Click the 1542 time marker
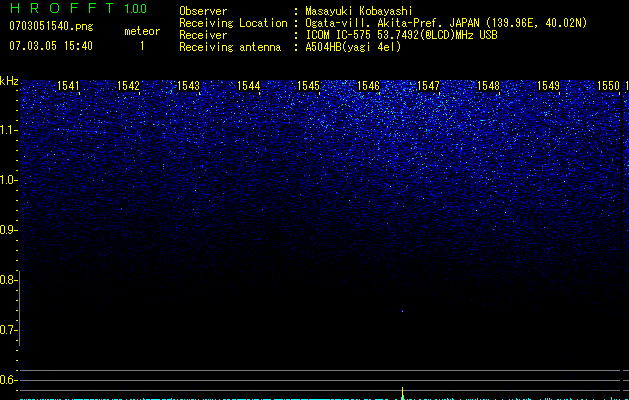Image resolution: width=629 pixels, height=400 pixels. 128,86
